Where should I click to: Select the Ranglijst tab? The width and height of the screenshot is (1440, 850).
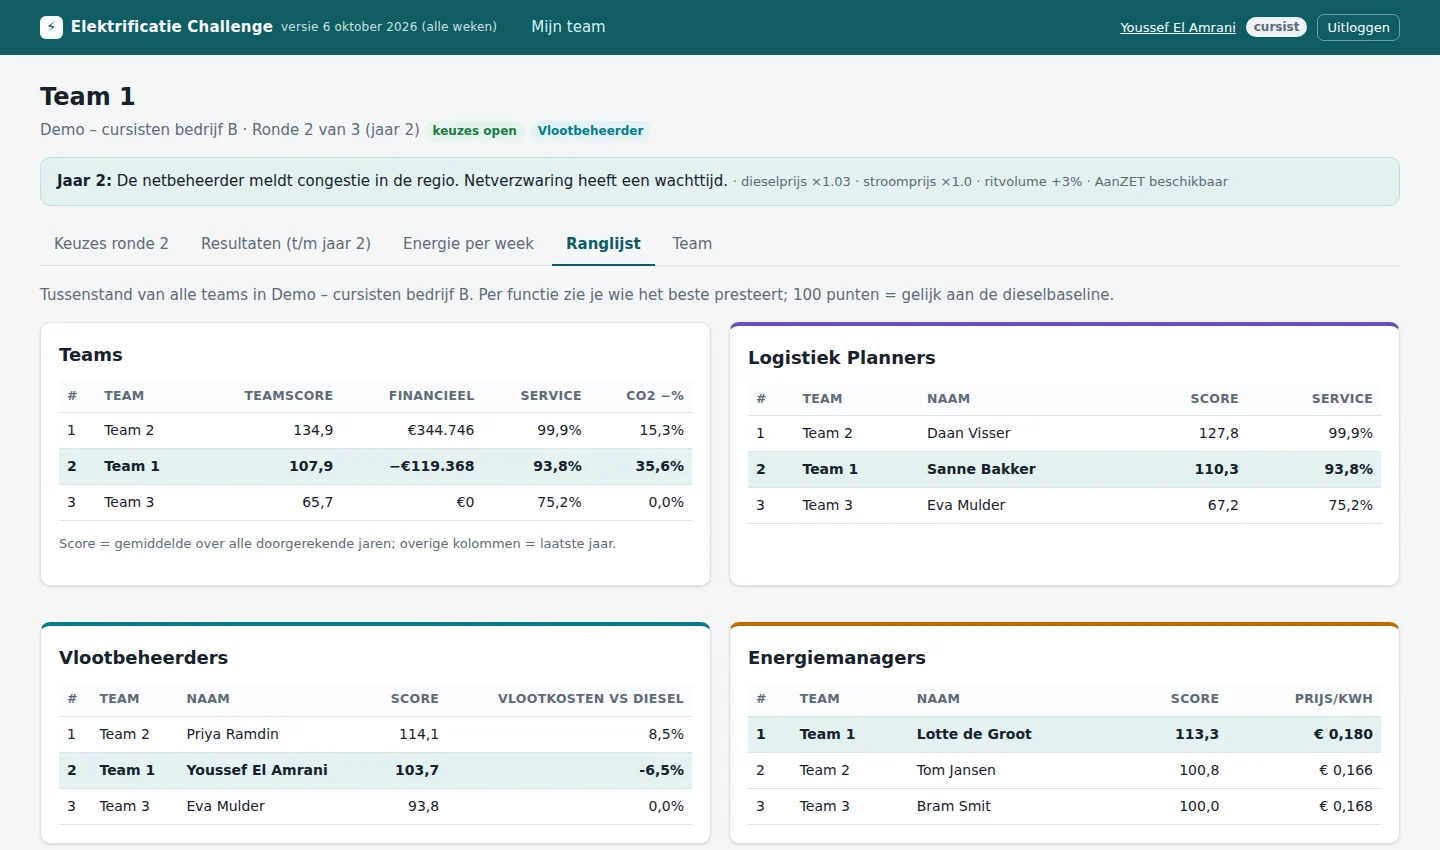(603, 244)
